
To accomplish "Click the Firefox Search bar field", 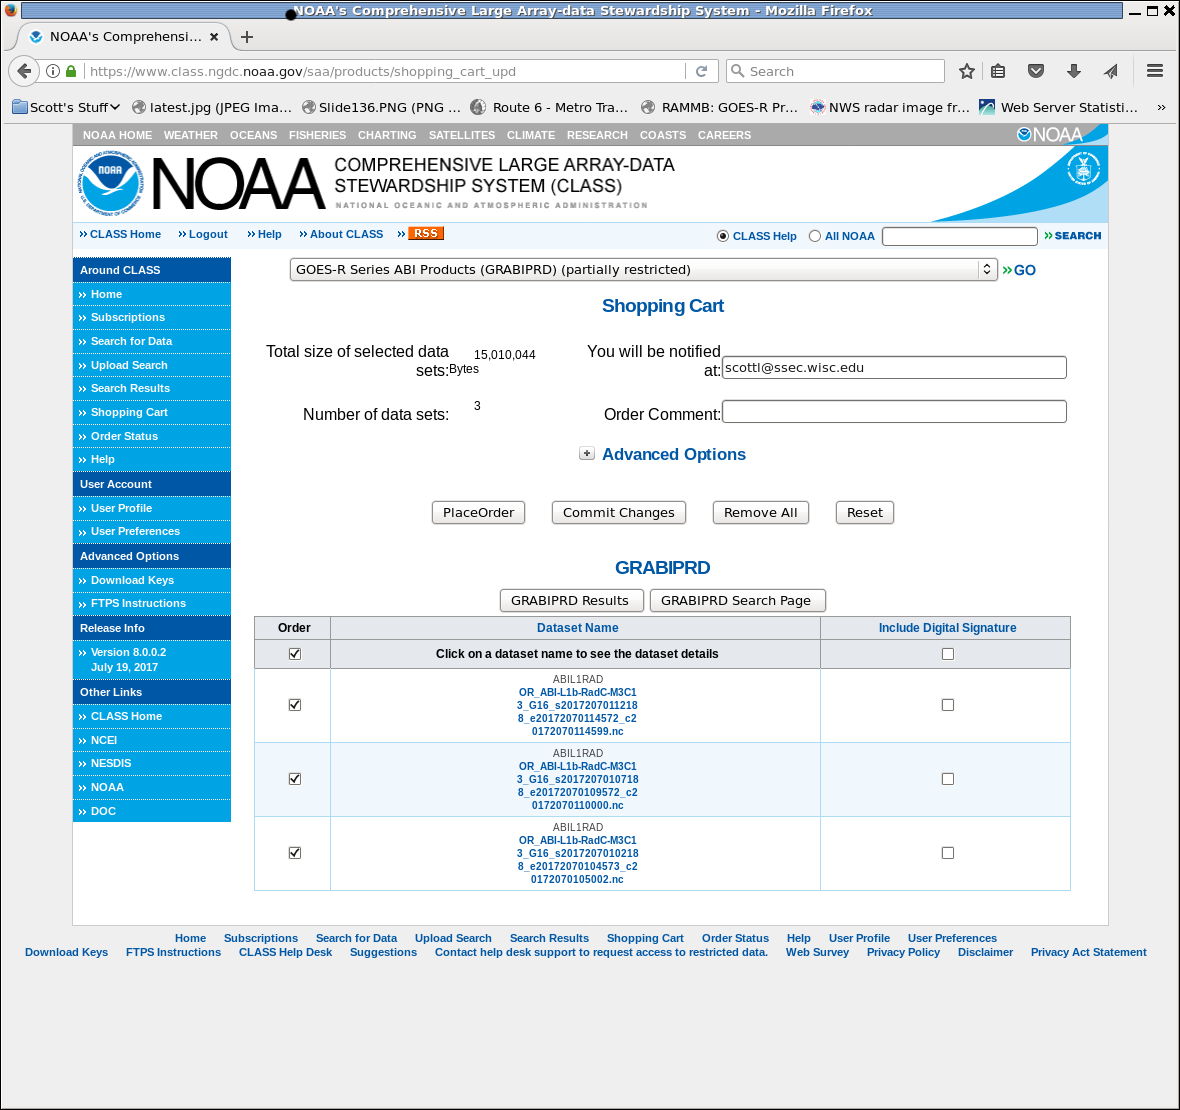I will (835, 71).
